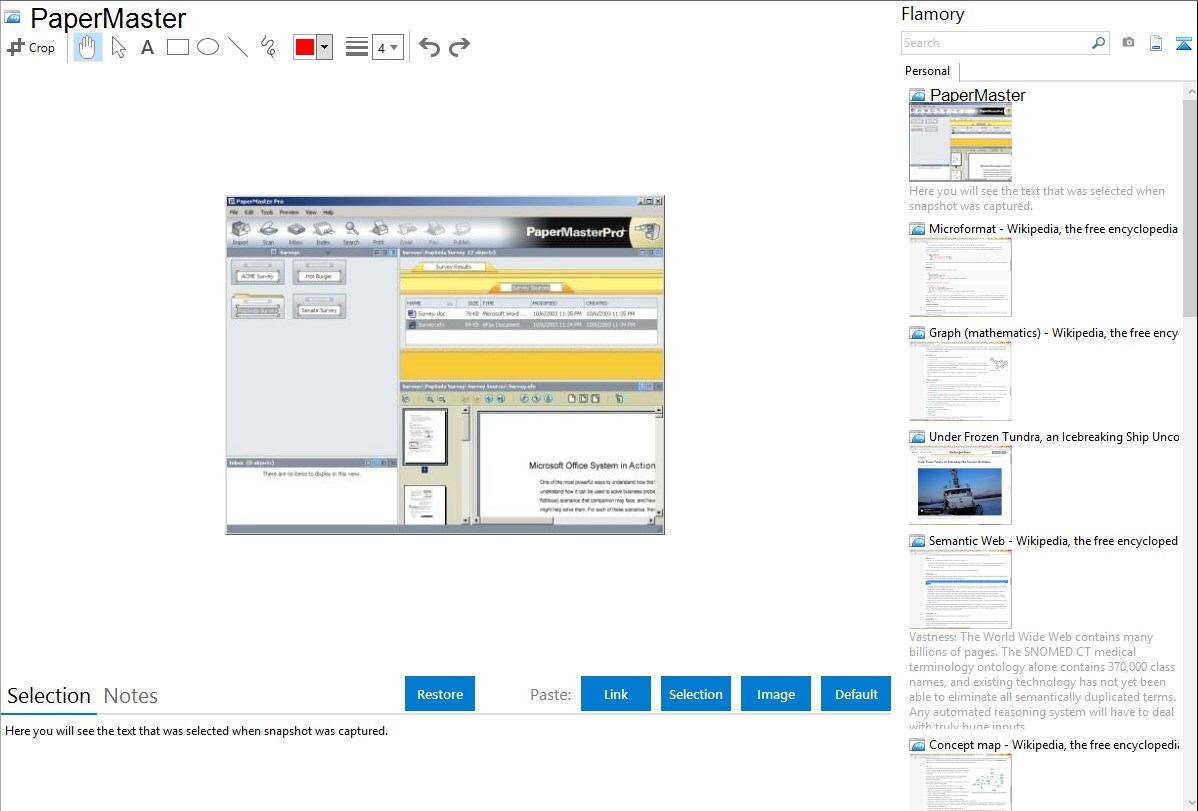Choose the arrow pointer selection tool
The width and height of the screenshot is (1198, 811).
point(118,47)
